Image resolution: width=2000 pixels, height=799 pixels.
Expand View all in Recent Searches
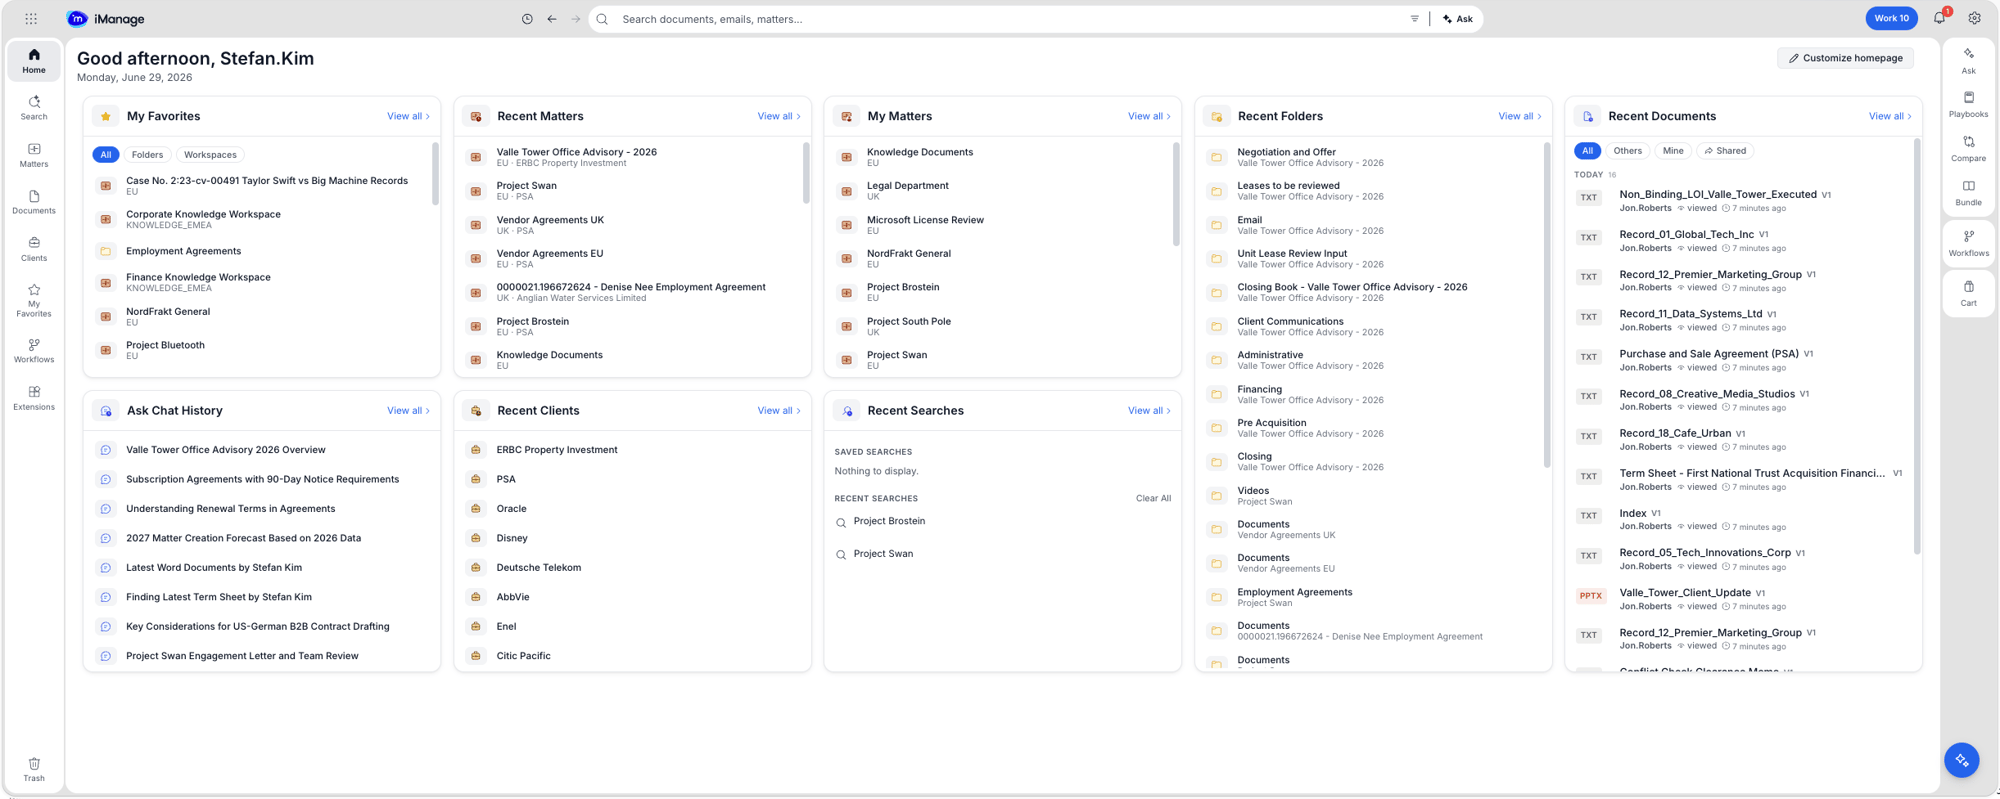[x=1149, y=411]
